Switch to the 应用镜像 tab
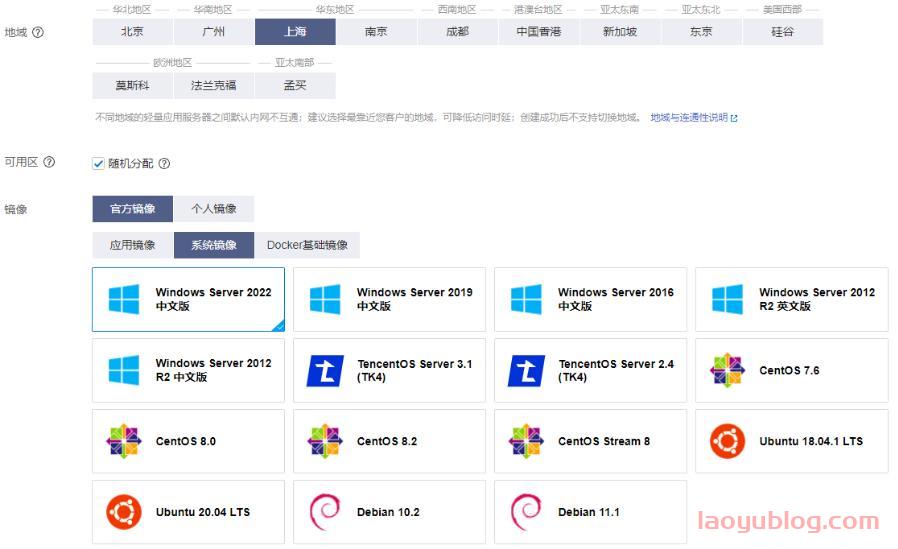The image size is (898, 549). (x=132, y=245)
